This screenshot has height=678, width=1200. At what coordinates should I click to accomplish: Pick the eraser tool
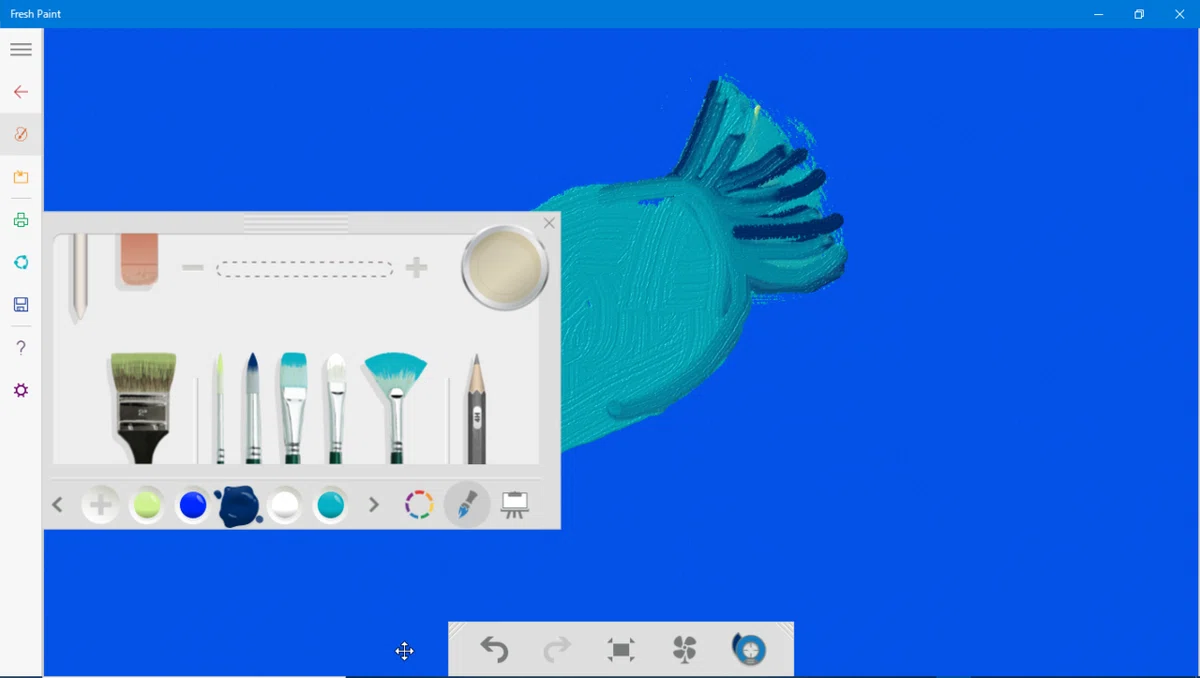click(x=138, y=261)
